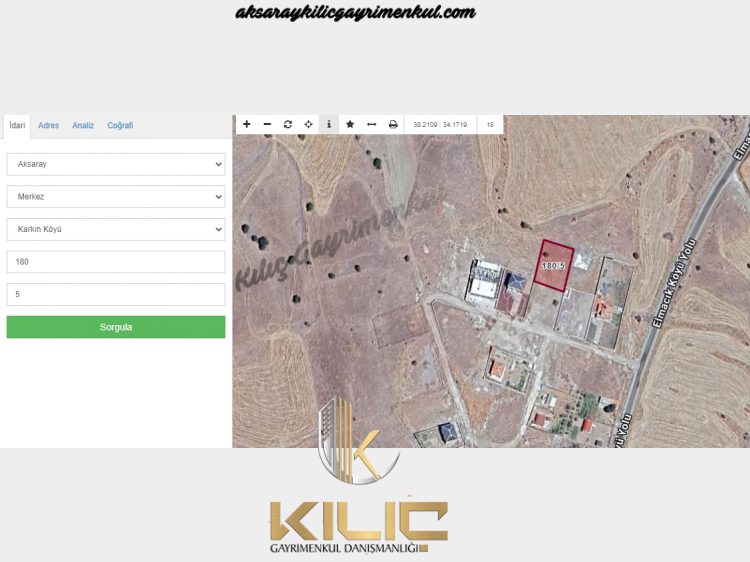Open the Karkın Köyü neighborhood dropdown

(x=116, y=229)
